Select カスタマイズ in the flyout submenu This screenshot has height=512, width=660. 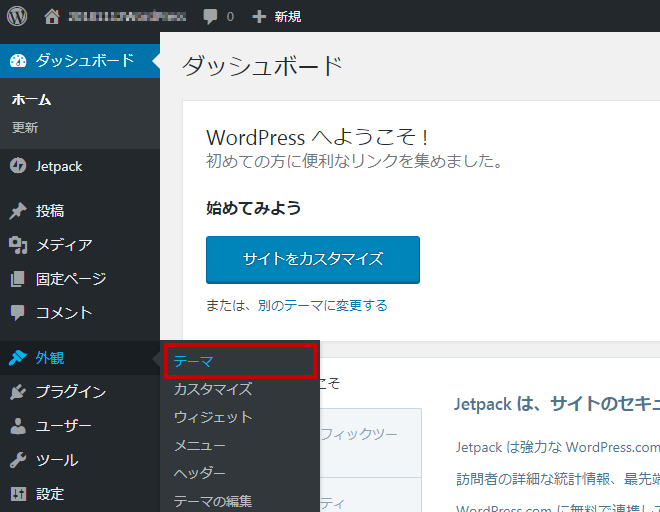[x=213, y=389]
